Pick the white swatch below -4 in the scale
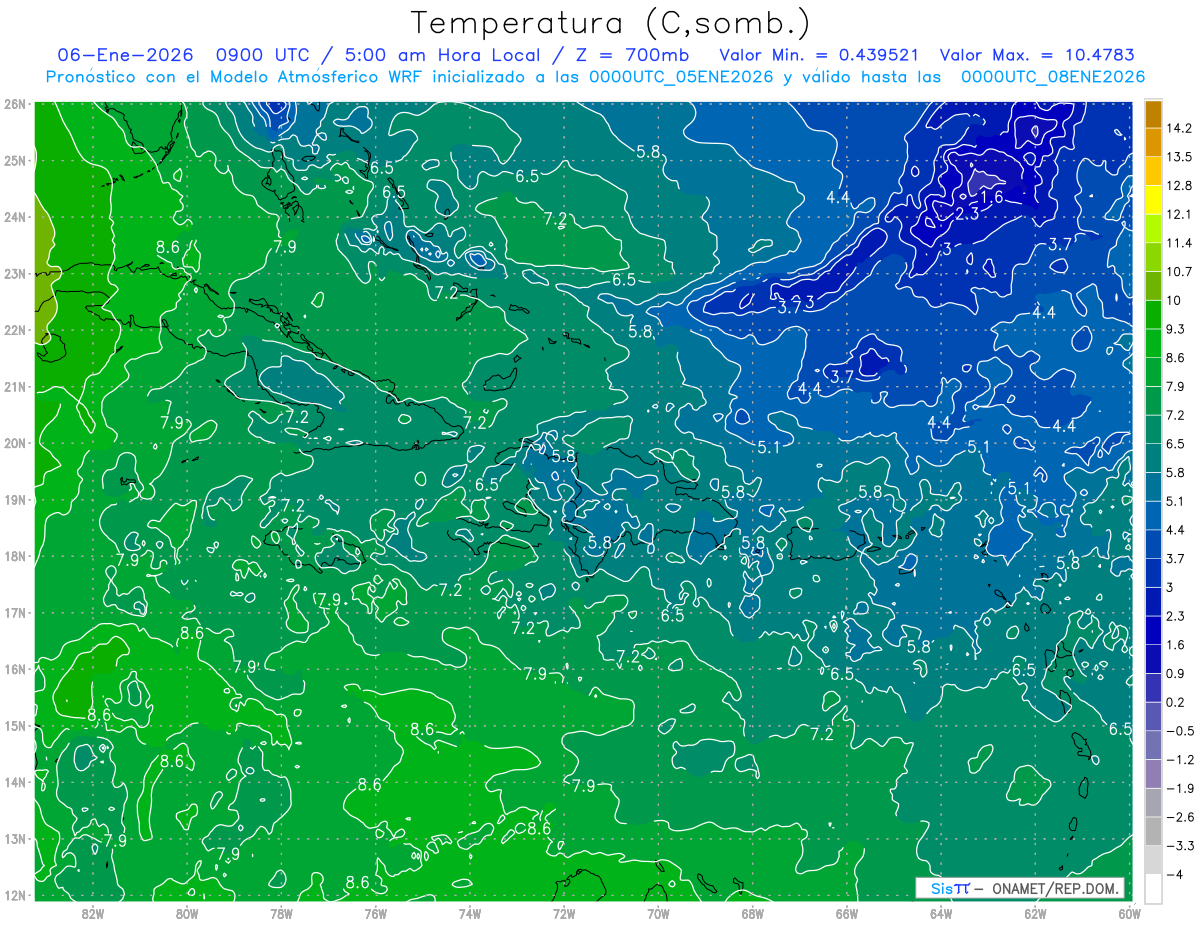Viewport: 1200px width, 927px height. pyautogui.click(x=1153, y=888)
